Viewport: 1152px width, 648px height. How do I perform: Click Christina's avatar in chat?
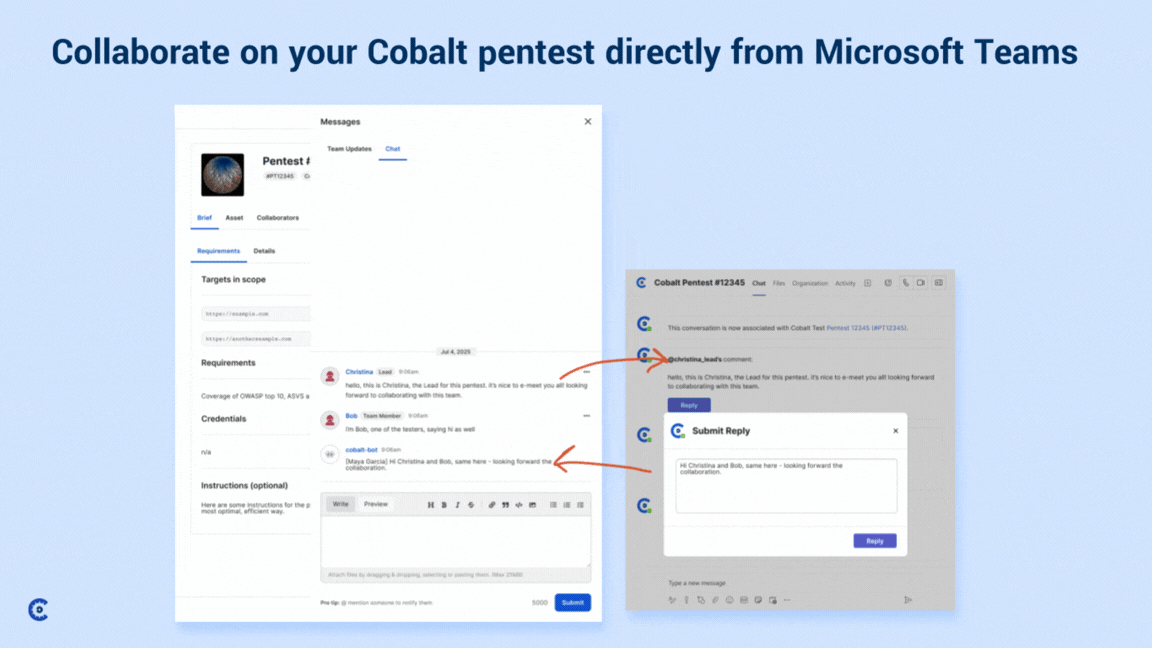[x=330, y=376]
